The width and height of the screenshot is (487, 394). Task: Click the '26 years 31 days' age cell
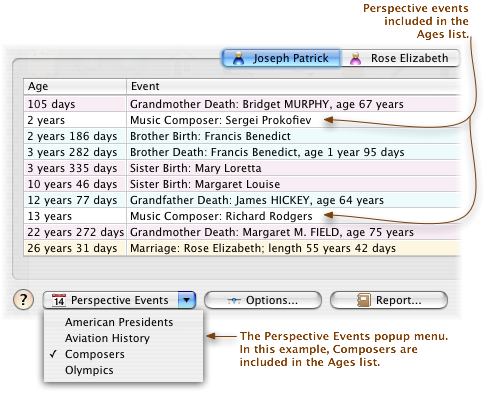(x=75, y=248)
